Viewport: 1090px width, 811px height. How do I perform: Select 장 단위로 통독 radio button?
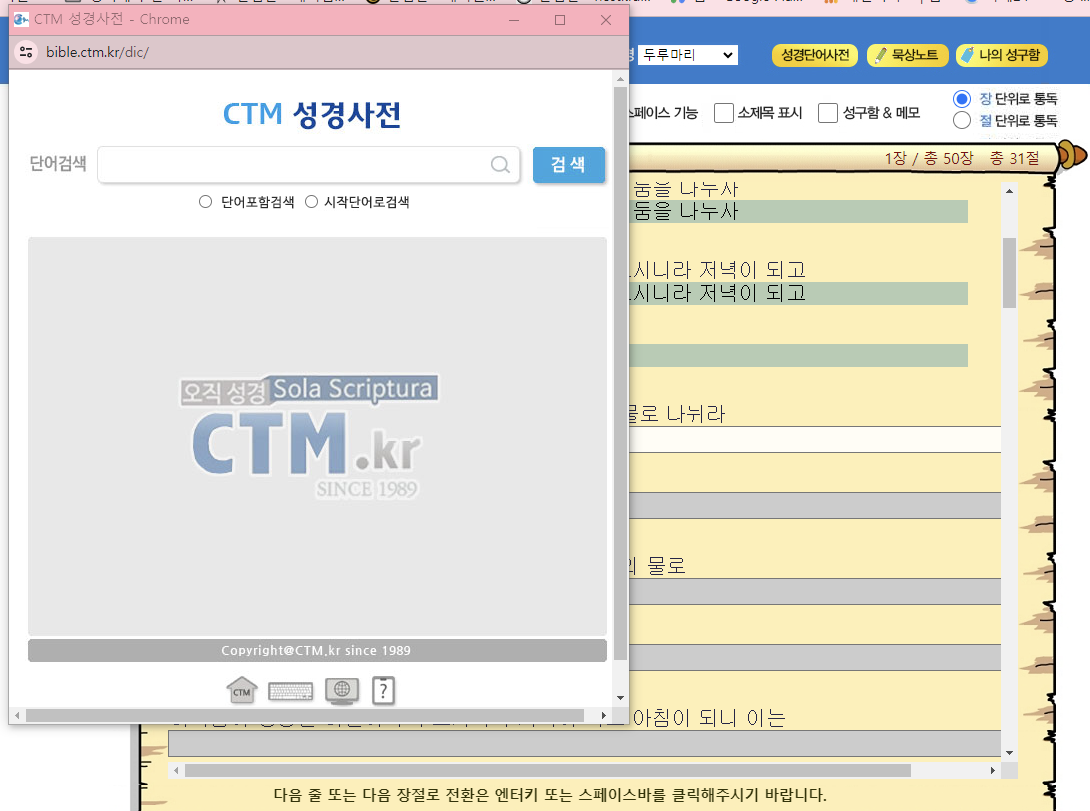coord(961,99)
